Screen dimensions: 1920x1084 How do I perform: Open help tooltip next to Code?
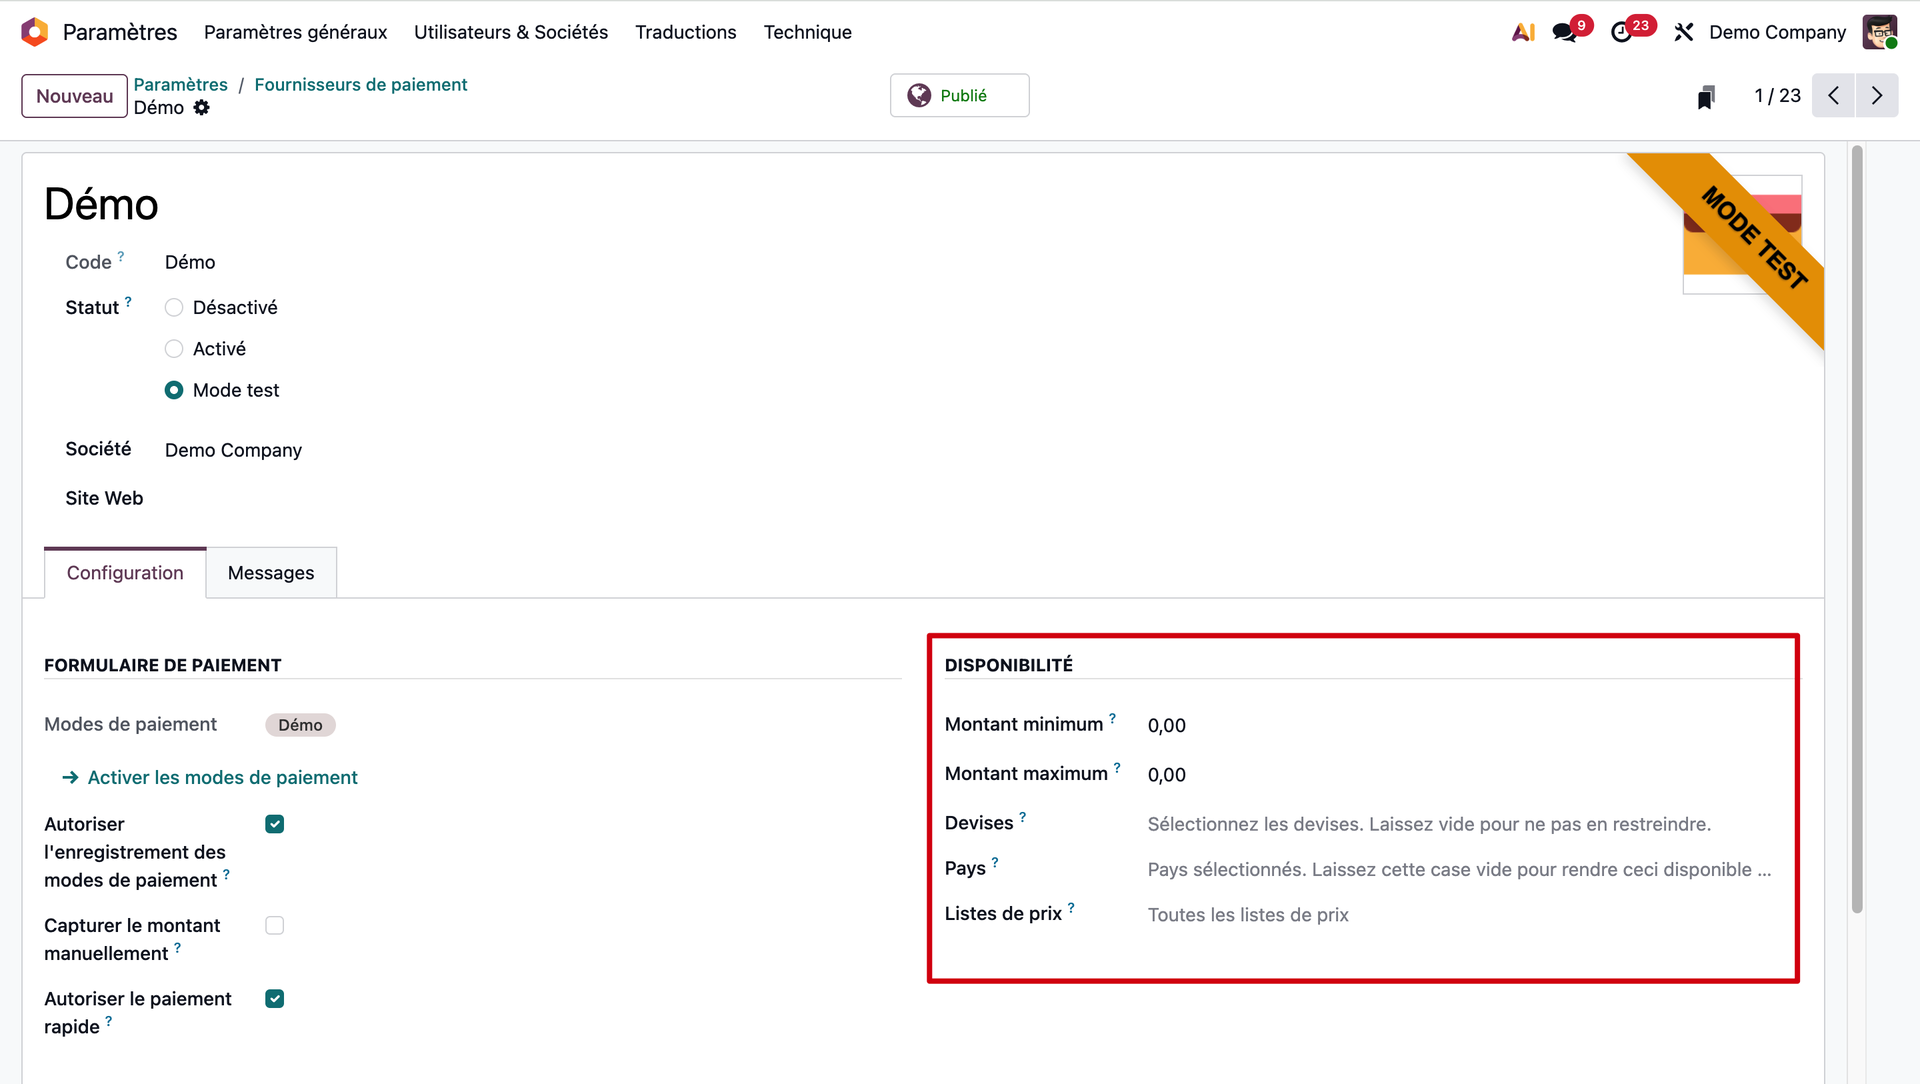121,256
